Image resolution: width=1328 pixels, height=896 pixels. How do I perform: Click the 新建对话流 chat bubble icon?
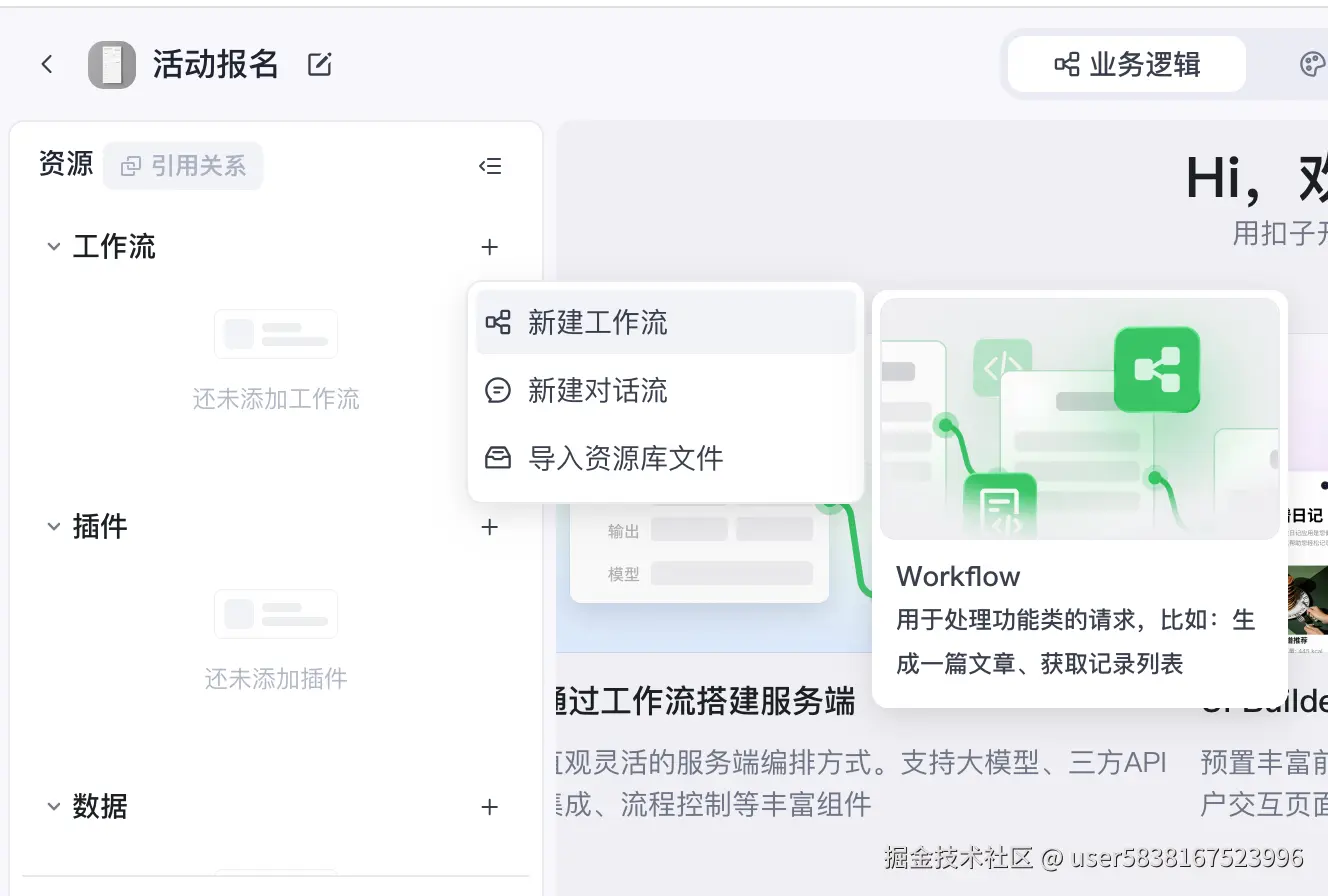tap(497, 390)
